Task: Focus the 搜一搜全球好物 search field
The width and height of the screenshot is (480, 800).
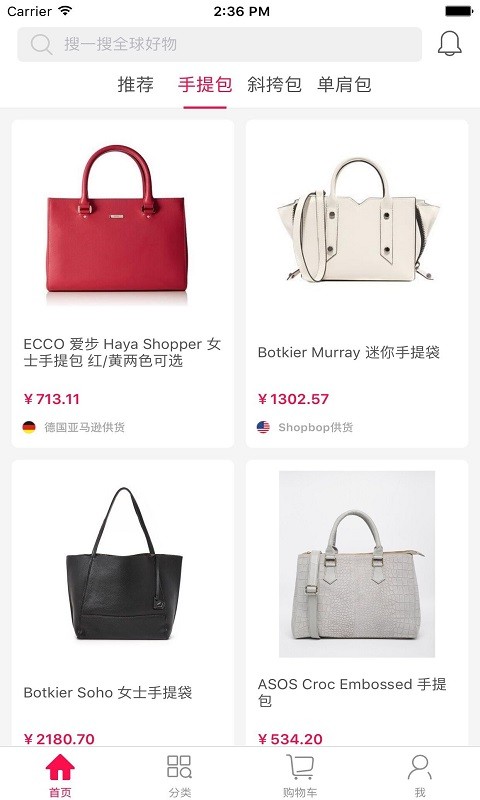Action: click(219, 44)
